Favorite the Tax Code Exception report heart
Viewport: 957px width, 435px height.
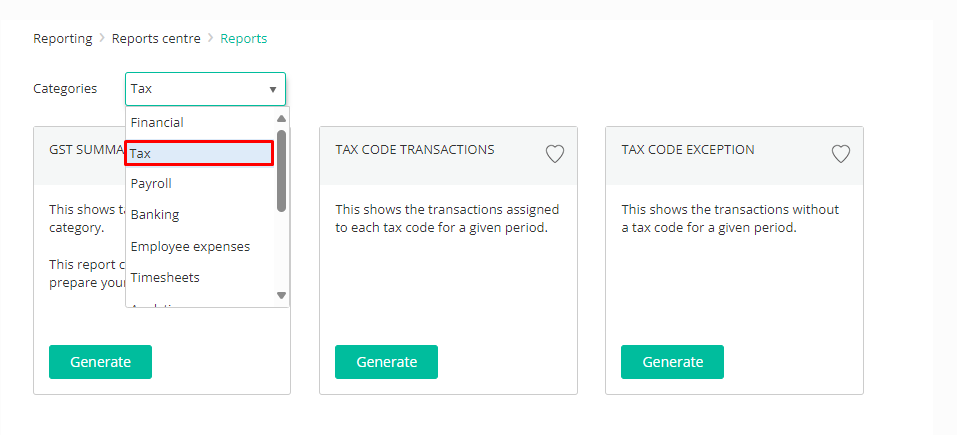(840, 154)
